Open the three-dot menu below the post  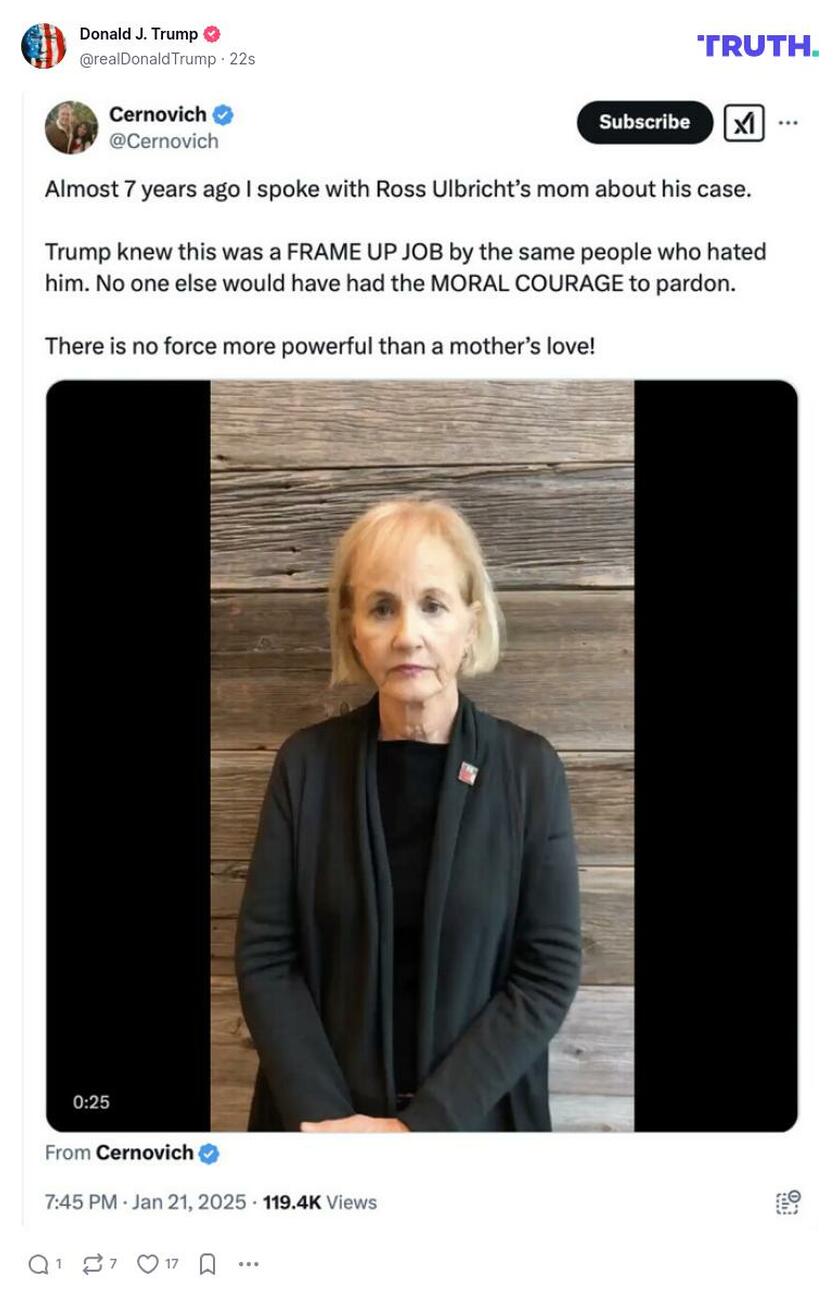point(249,1265)
